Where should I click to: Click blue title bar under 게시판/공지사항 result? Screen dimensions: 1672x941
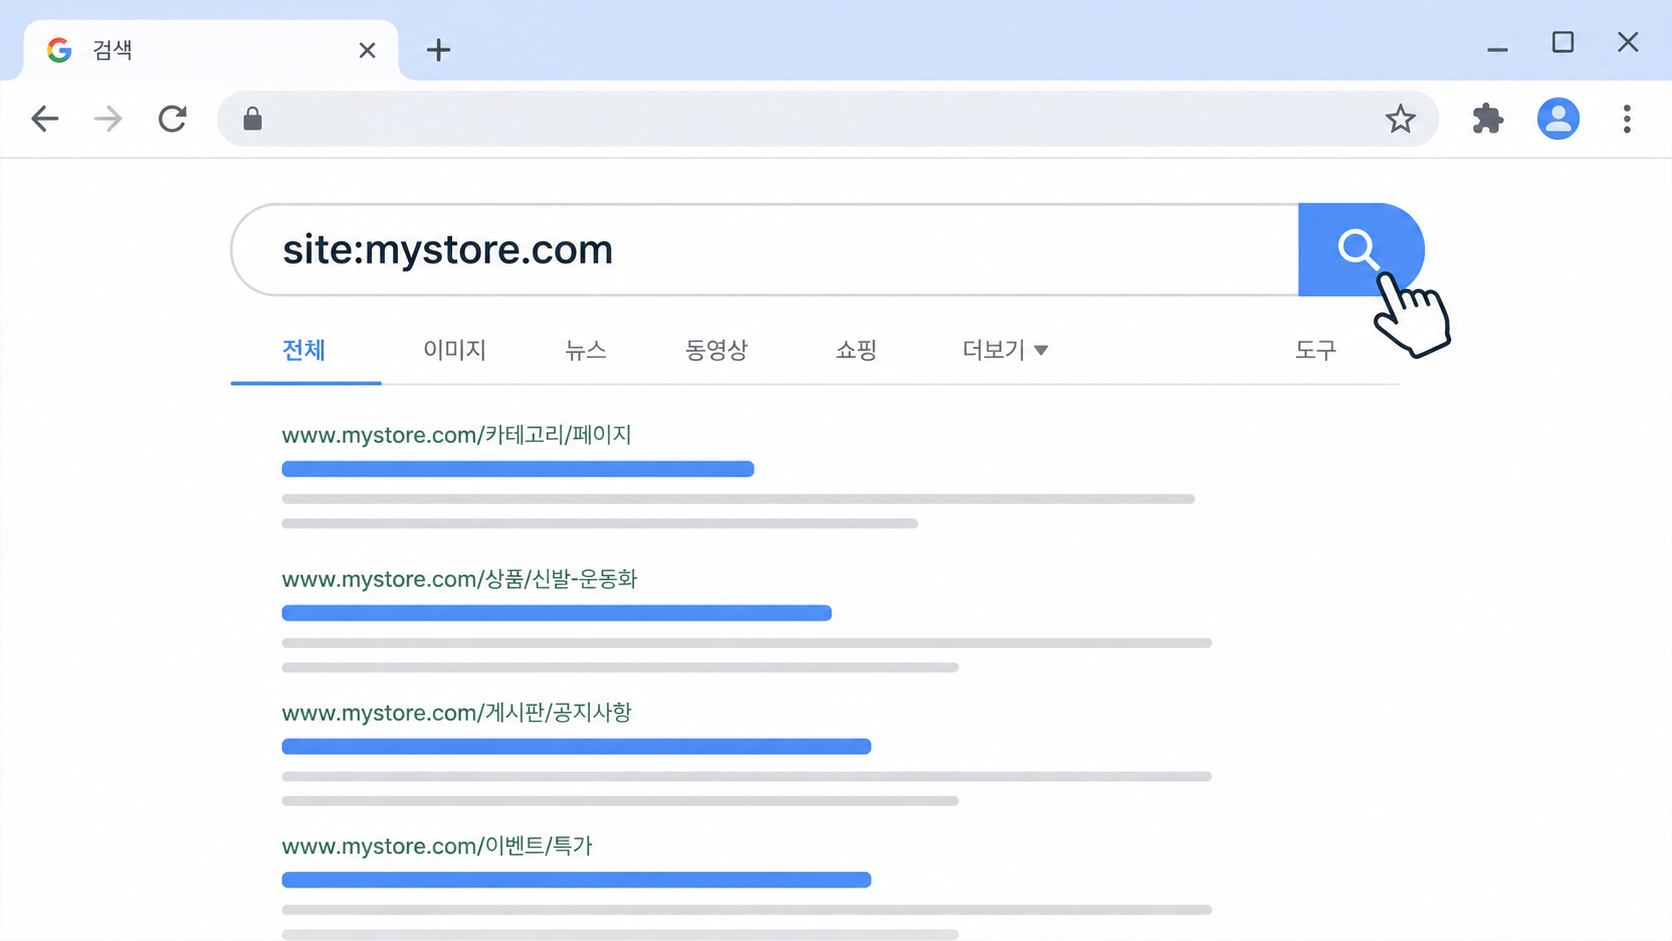coord(576,746)
